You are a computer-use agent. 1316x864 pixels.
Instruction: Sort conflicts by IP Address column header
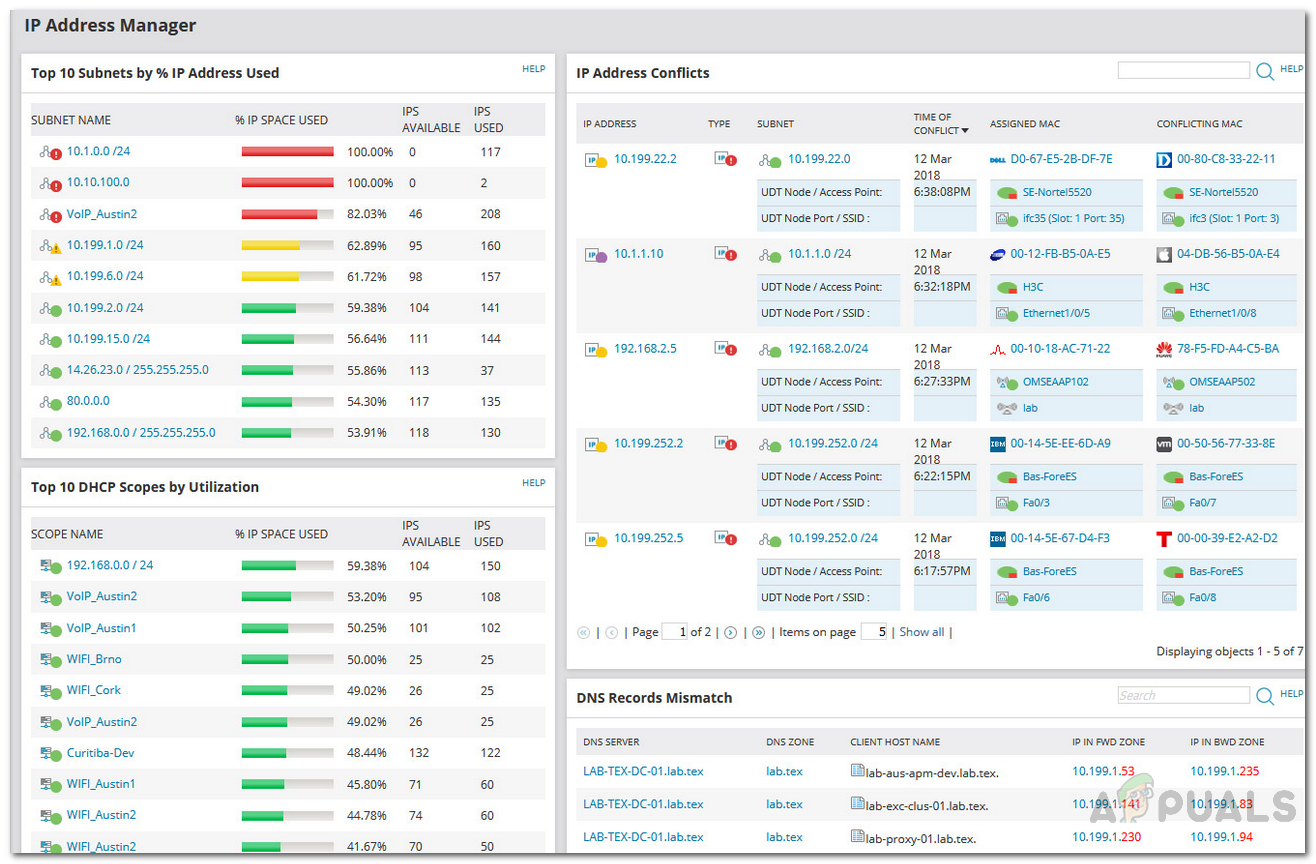pyautogui.click(x=610, y=124)
